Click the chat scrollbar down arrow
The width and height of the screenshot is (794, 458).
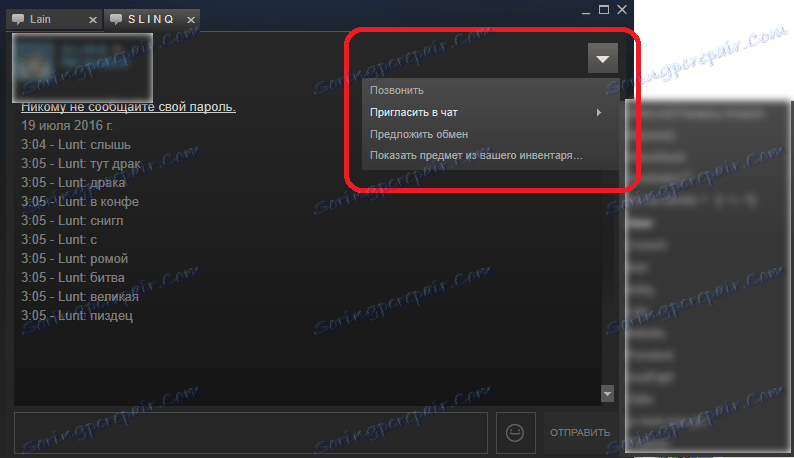(608, 394)
